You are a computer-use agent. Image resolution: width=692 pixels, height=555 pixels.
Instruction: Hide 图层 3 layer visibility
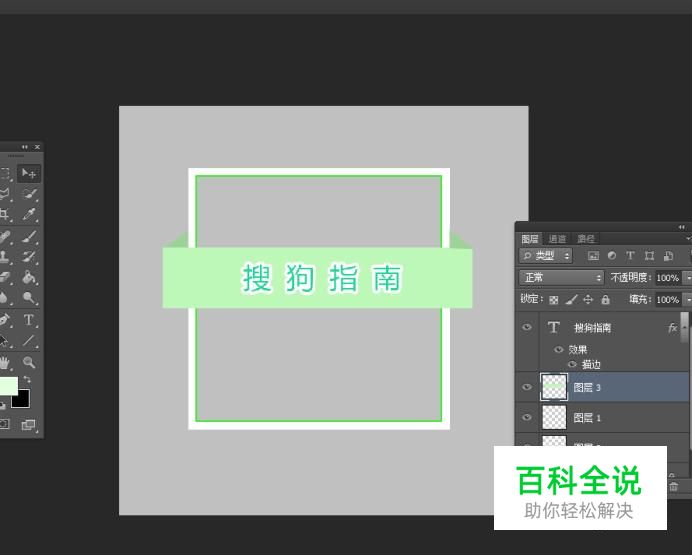(x=527, y=387)
